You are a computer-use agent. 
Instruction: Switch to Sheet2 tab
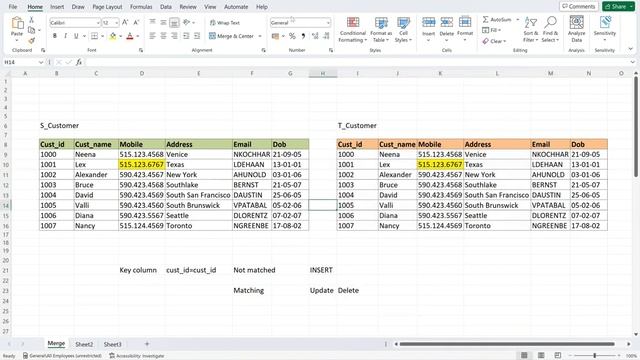click(84, 344)
